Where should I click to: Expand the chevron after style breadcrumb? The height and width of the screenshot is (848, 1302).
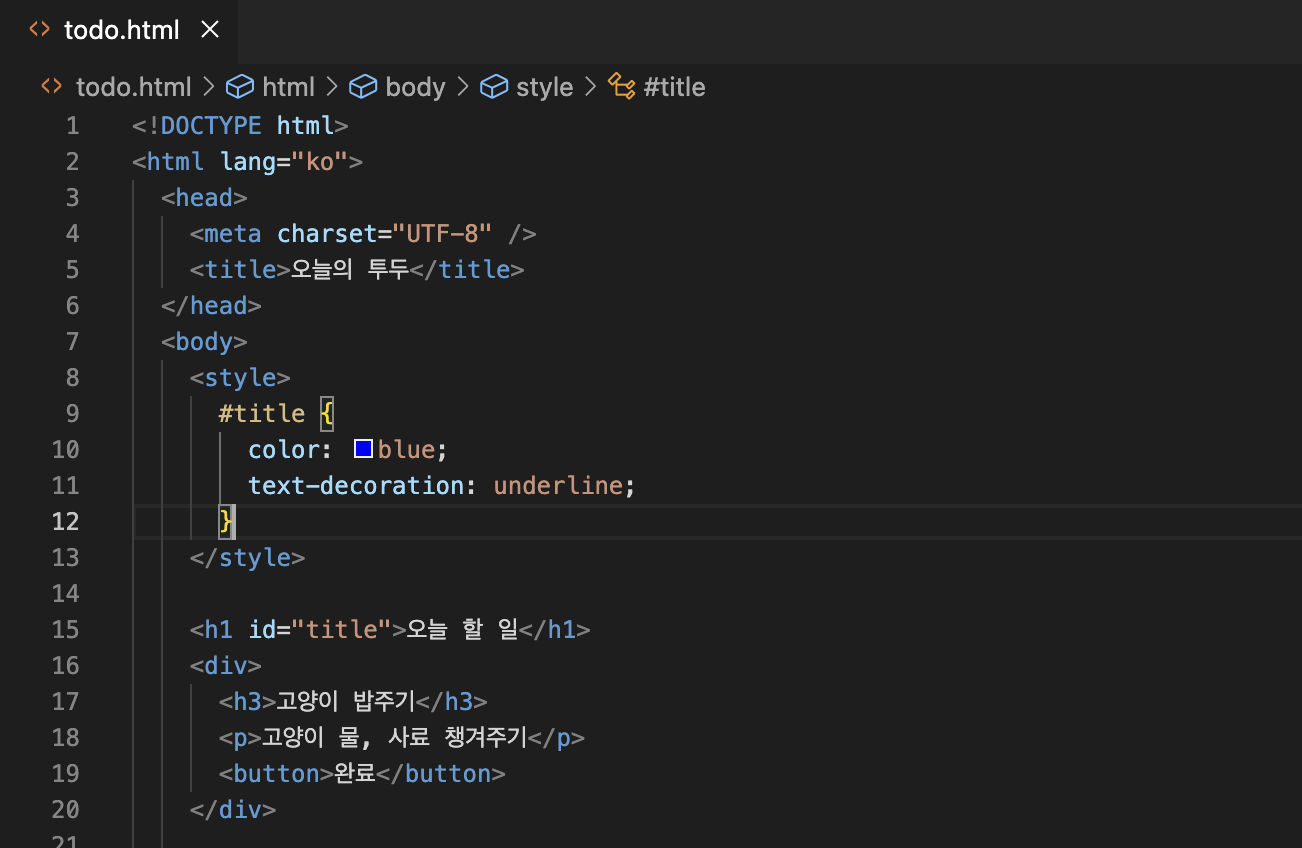[590, 87]
